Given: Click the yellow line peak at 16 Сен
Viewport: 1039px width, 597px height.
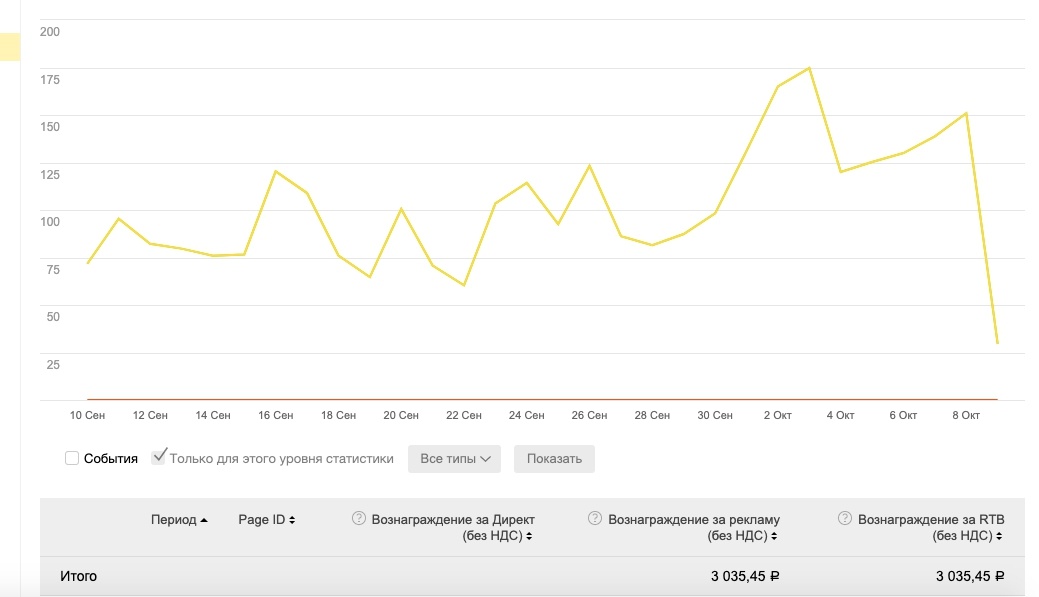Looking at the screenshot, I should pos(276,171).
